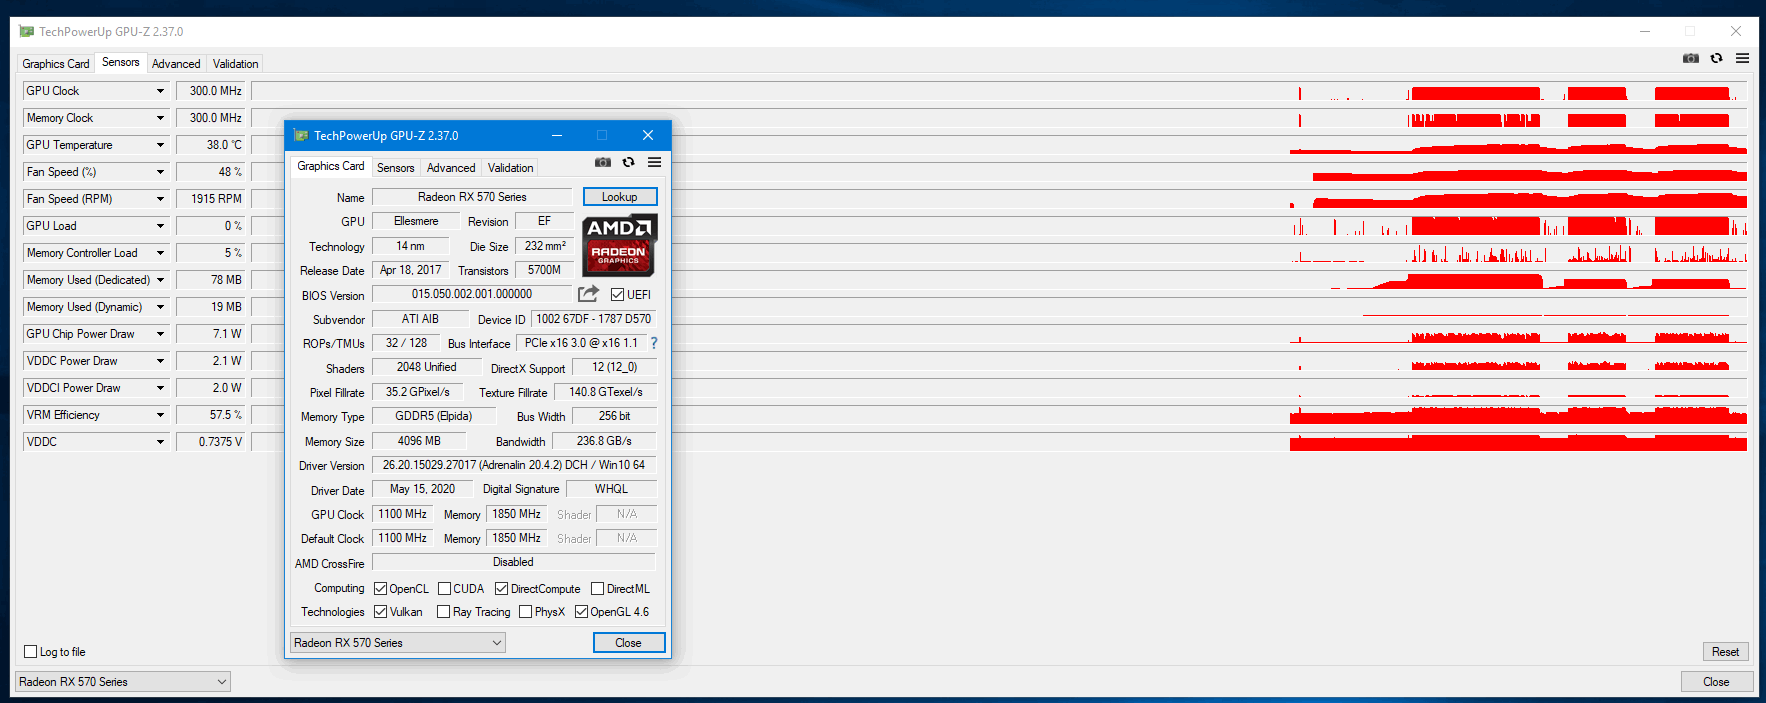
Task: Toggle the Ray Tracing checkbox
Action: click(444, 612)
